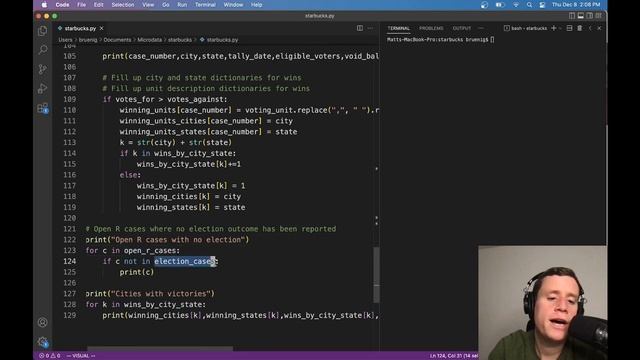Open the File menu

point(82,5)
